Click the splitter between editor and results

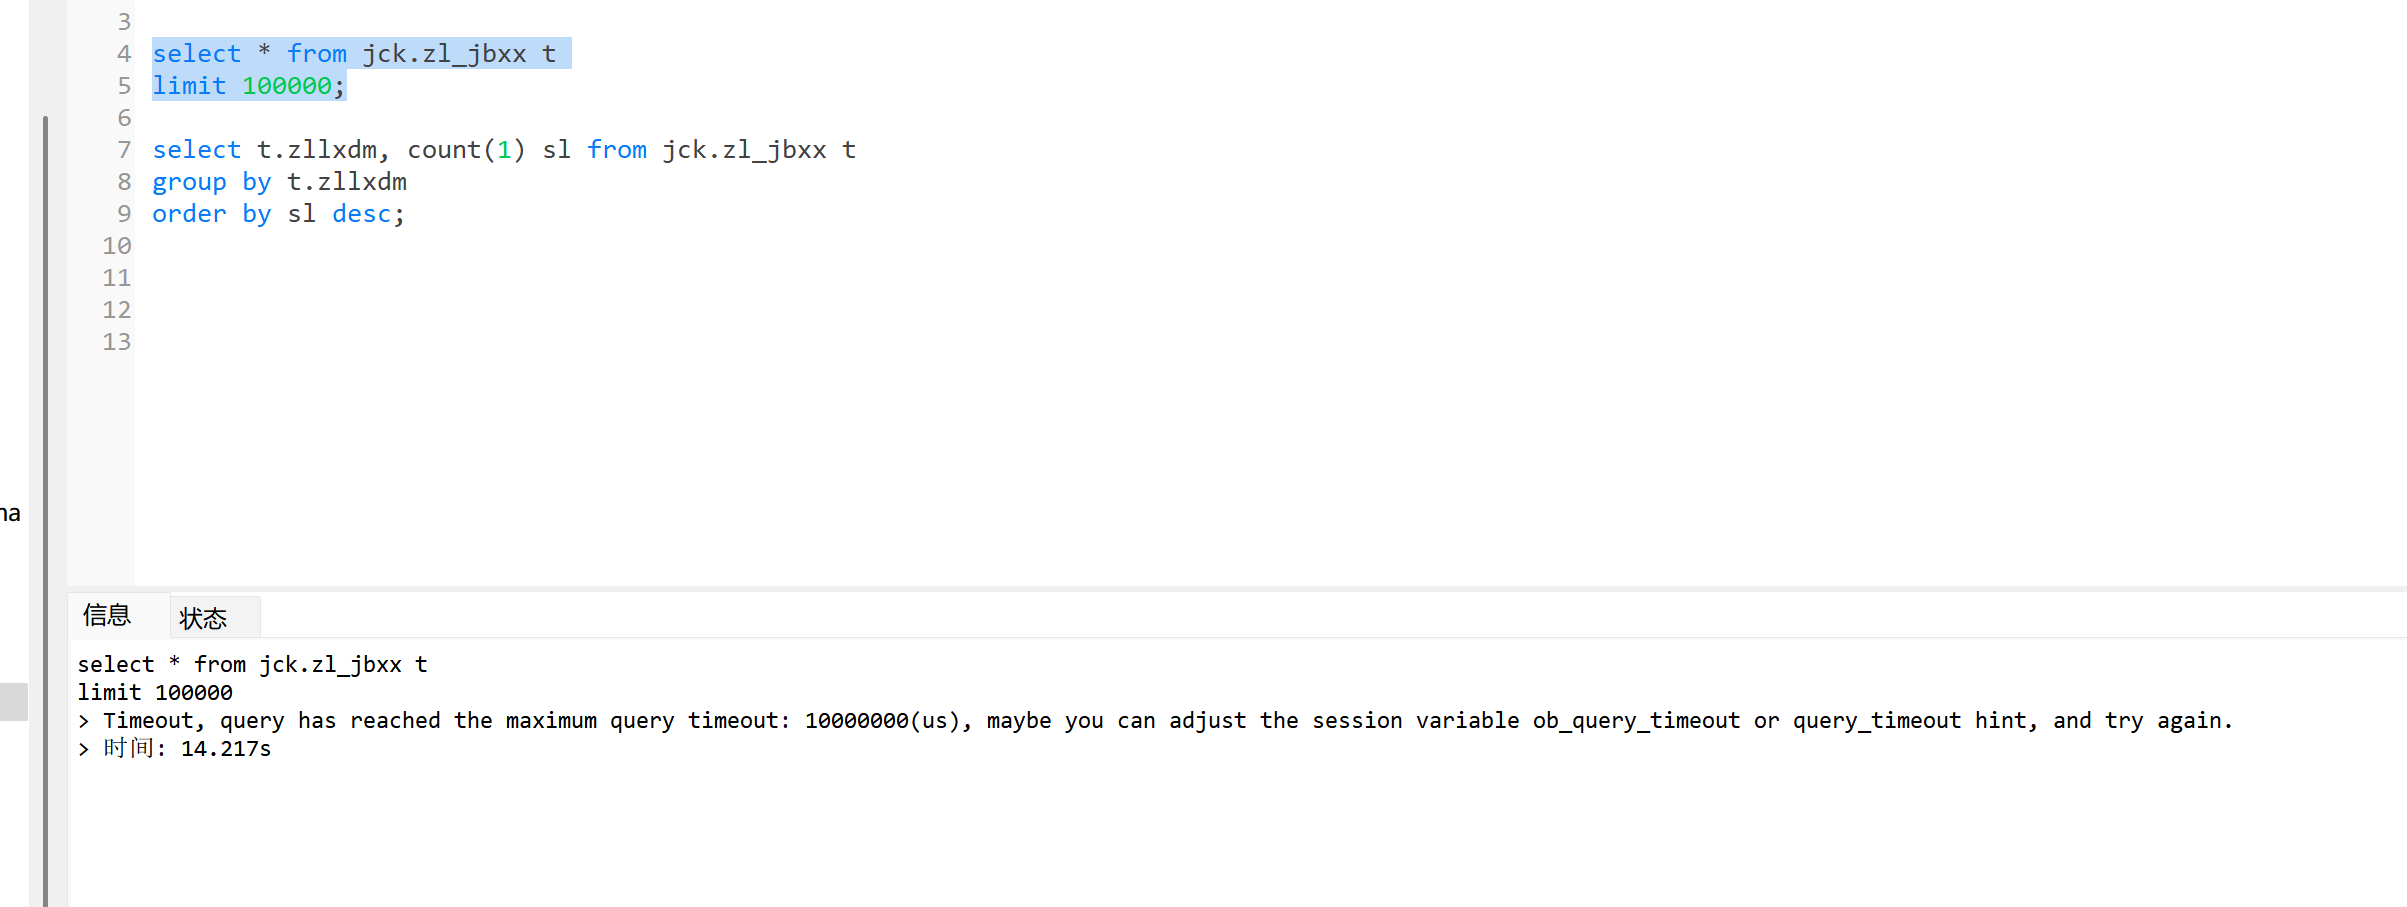1237,588
